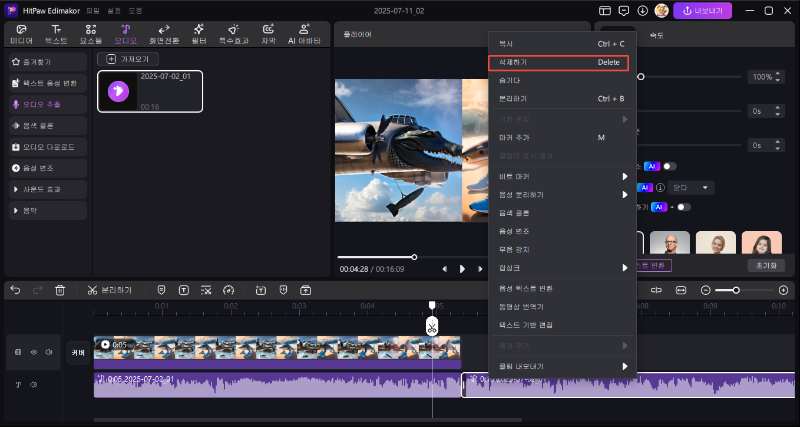Image resolution: width=800 pixels, height=427 pixels.
Task: Select the blonde woman avatar thumbnail
Action: (x=716, y=242)
